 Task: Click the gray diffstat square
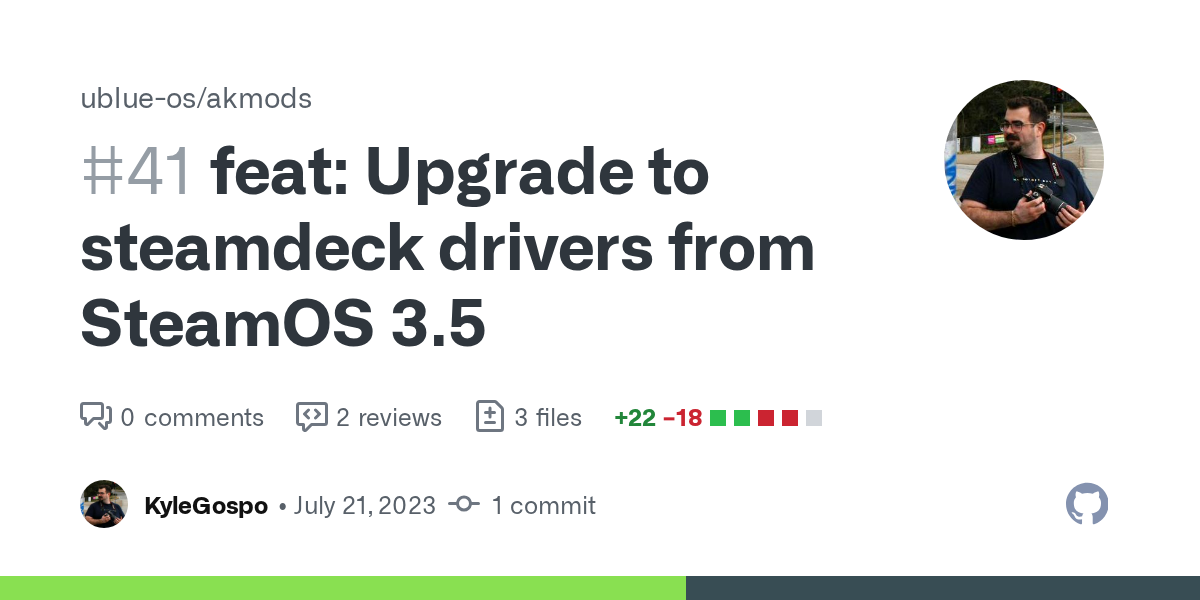[x=814, y=418]
